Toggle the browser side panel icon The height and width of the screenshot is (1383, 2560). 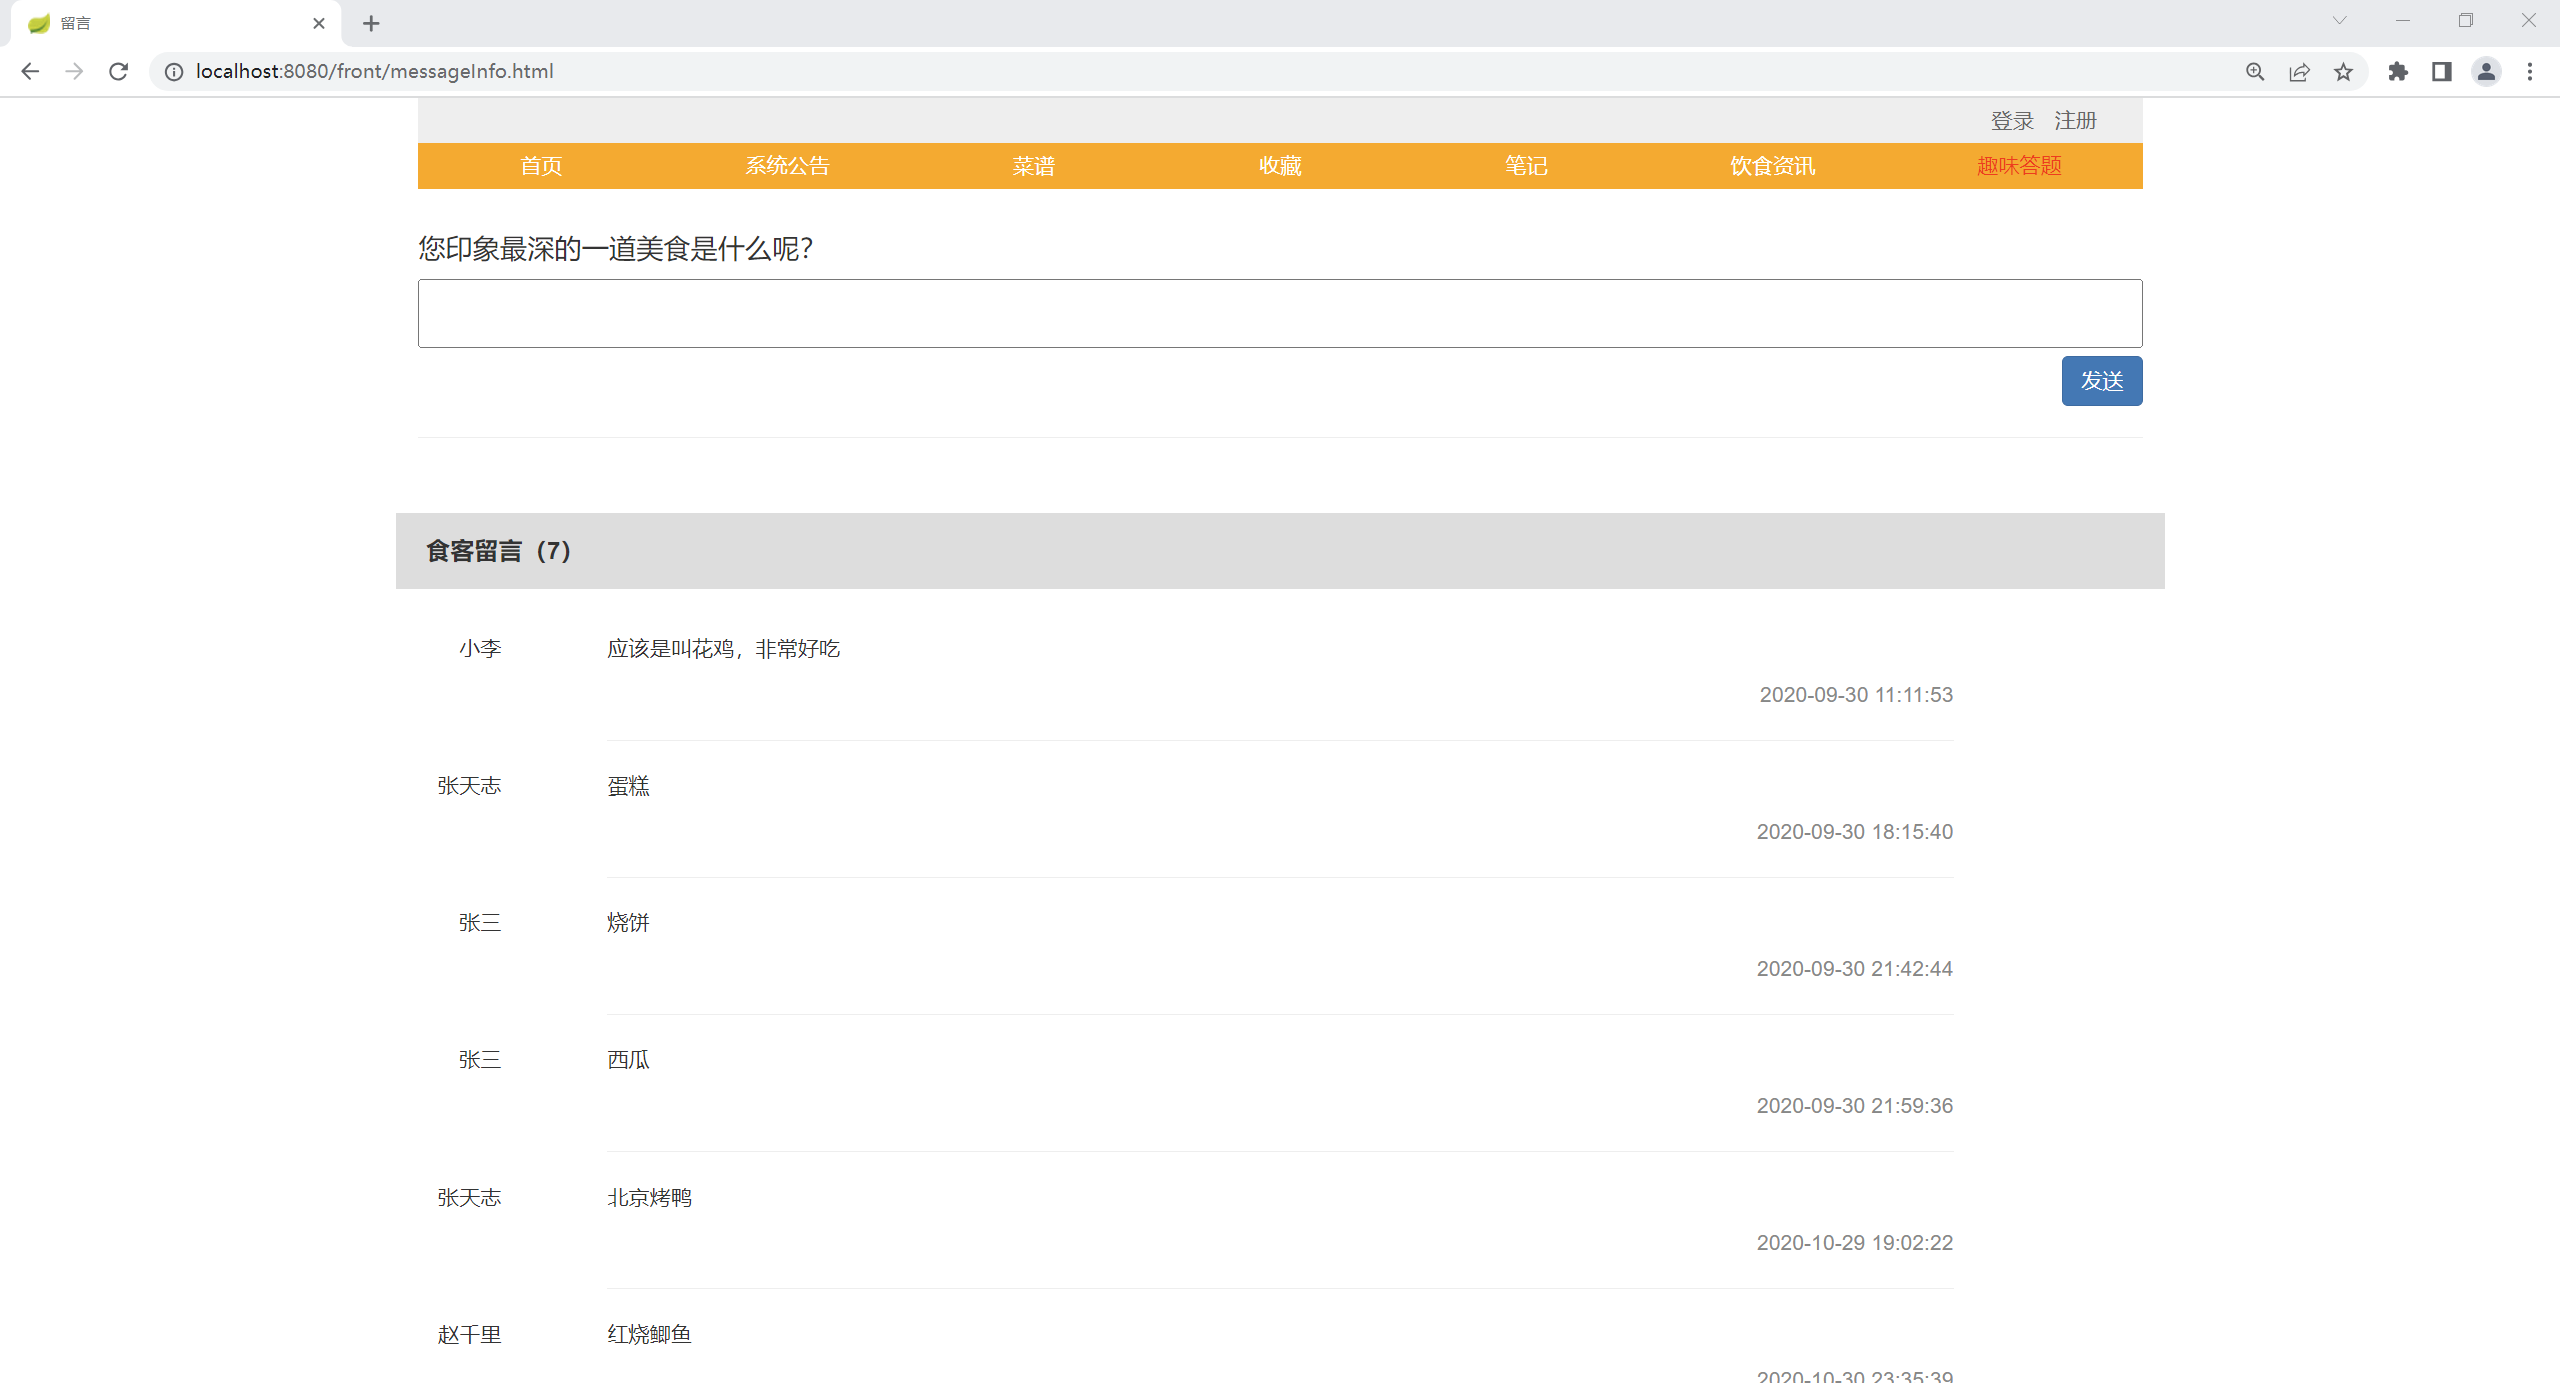click(2442, 72)
